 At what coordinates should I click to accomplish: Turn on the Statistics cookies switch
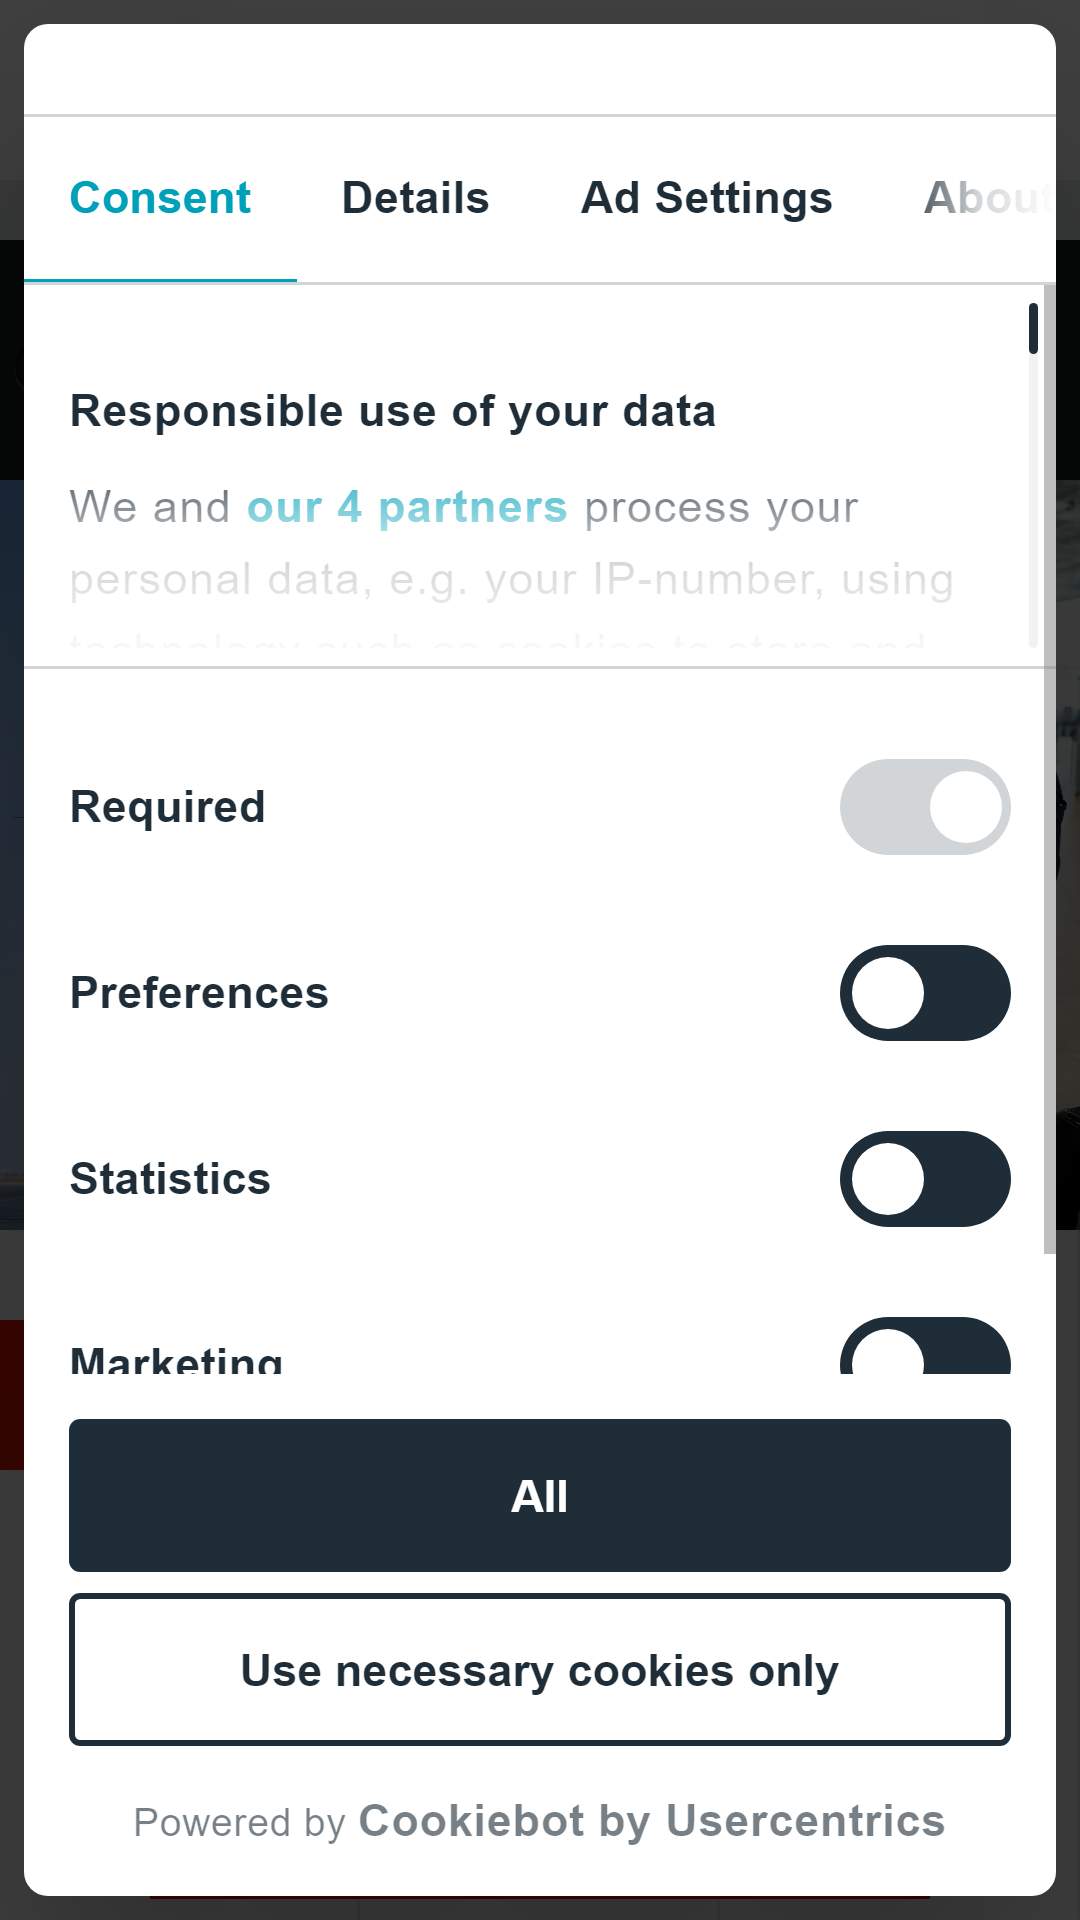pos(925,1179)
